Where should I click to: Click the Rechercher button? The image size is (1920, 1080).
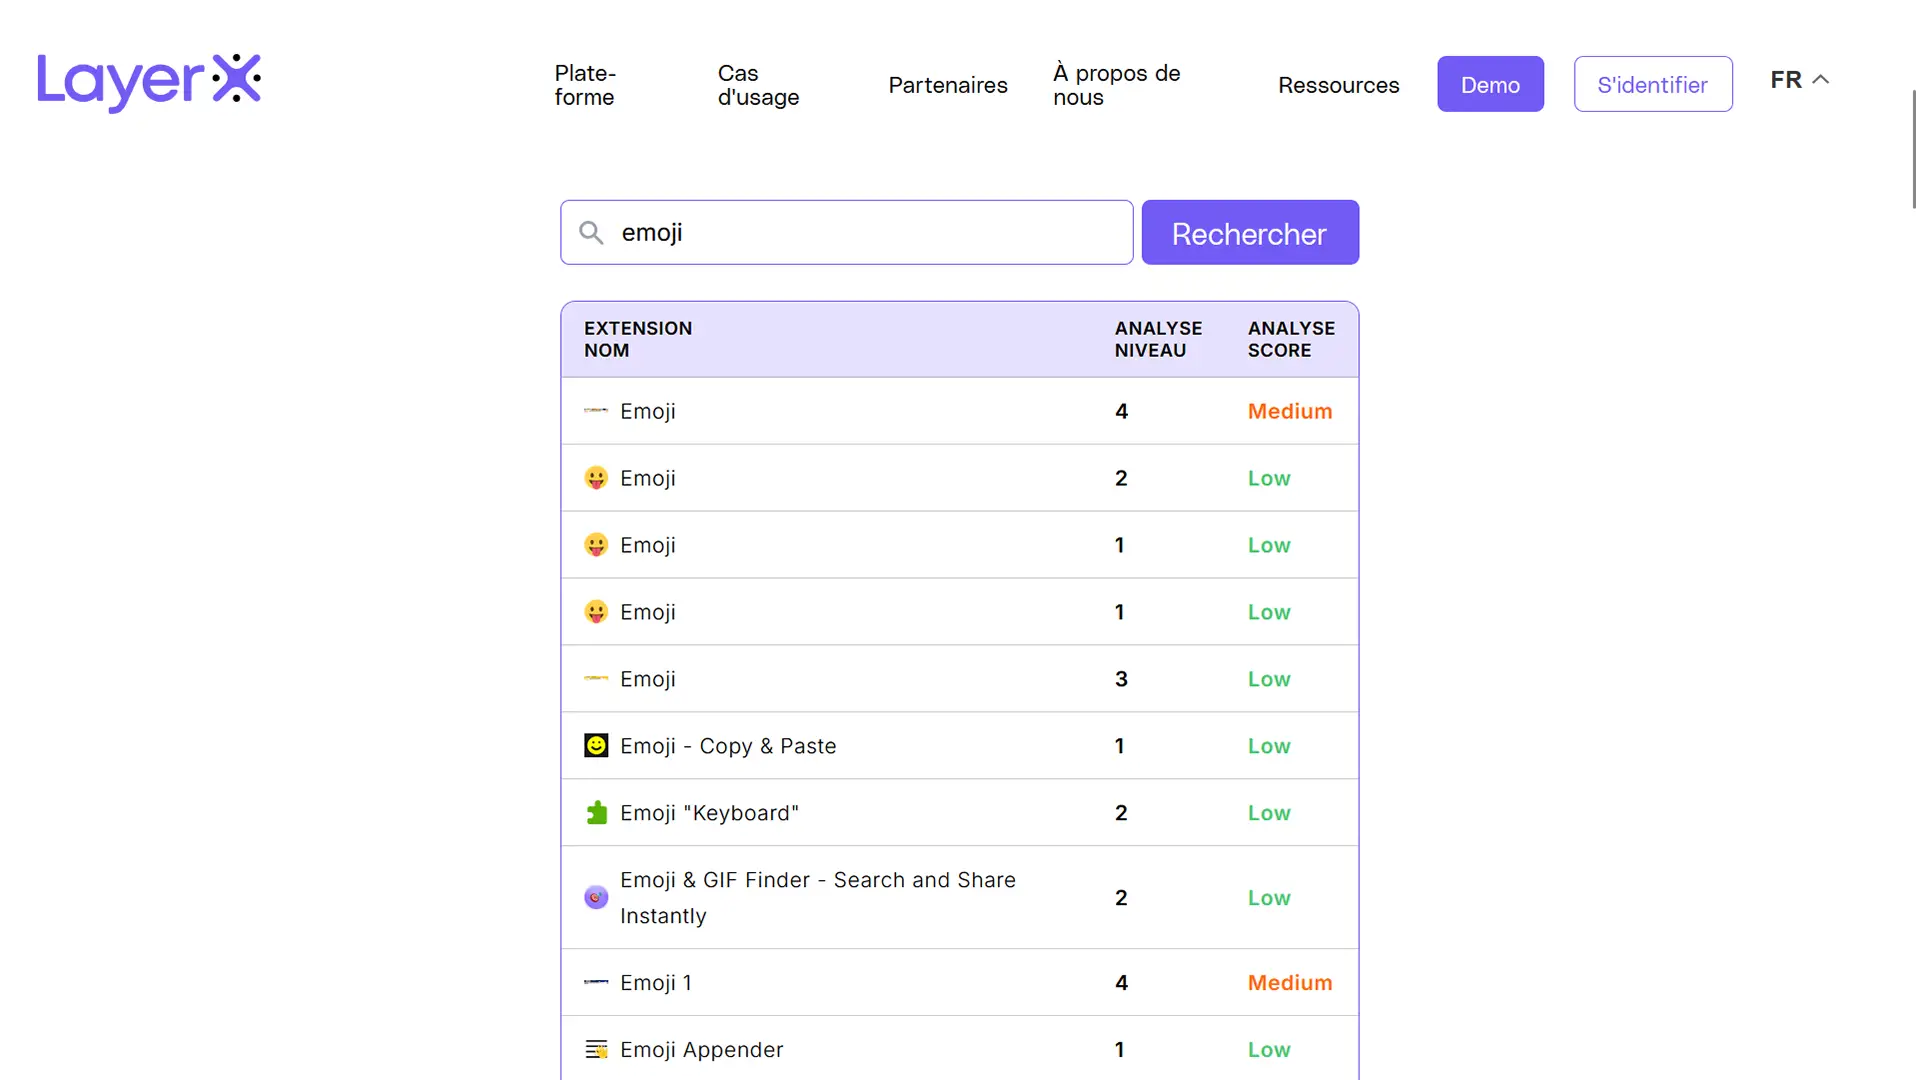(1250, 233)
